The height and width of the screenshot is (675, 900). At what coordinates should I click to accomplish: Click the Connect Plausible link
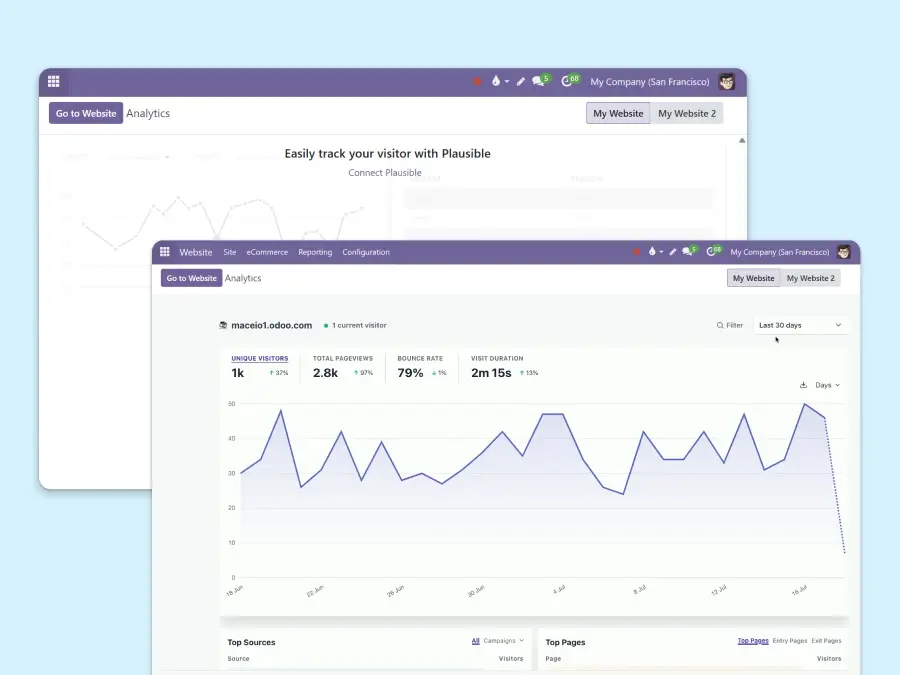point(385,173)
